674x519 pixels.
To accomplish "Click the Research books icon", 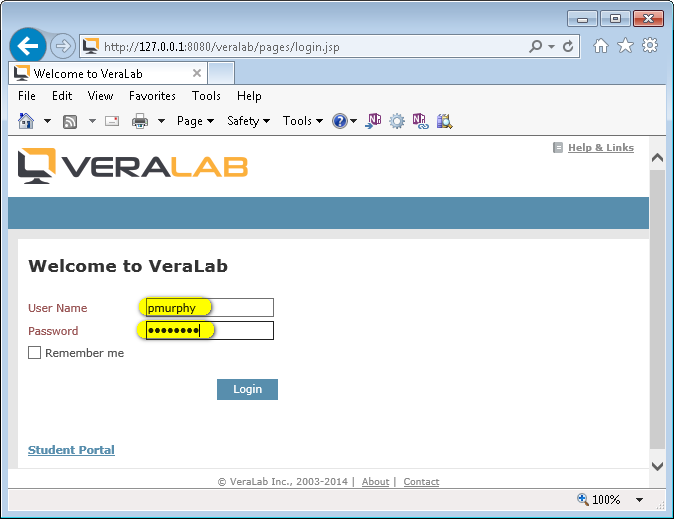I will pos(444,121).
